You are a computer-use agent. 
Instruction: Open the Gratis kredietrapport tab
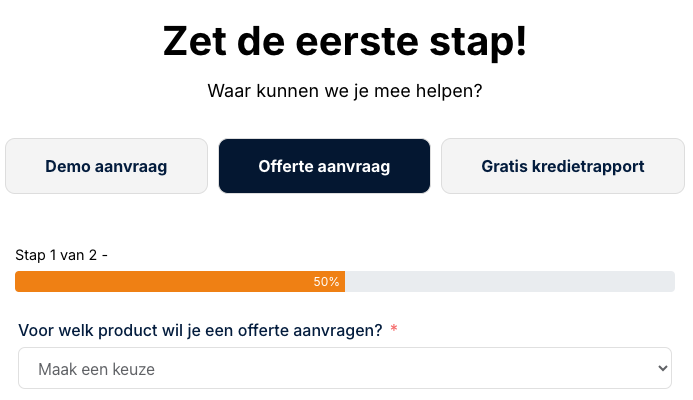pos(562,166)
